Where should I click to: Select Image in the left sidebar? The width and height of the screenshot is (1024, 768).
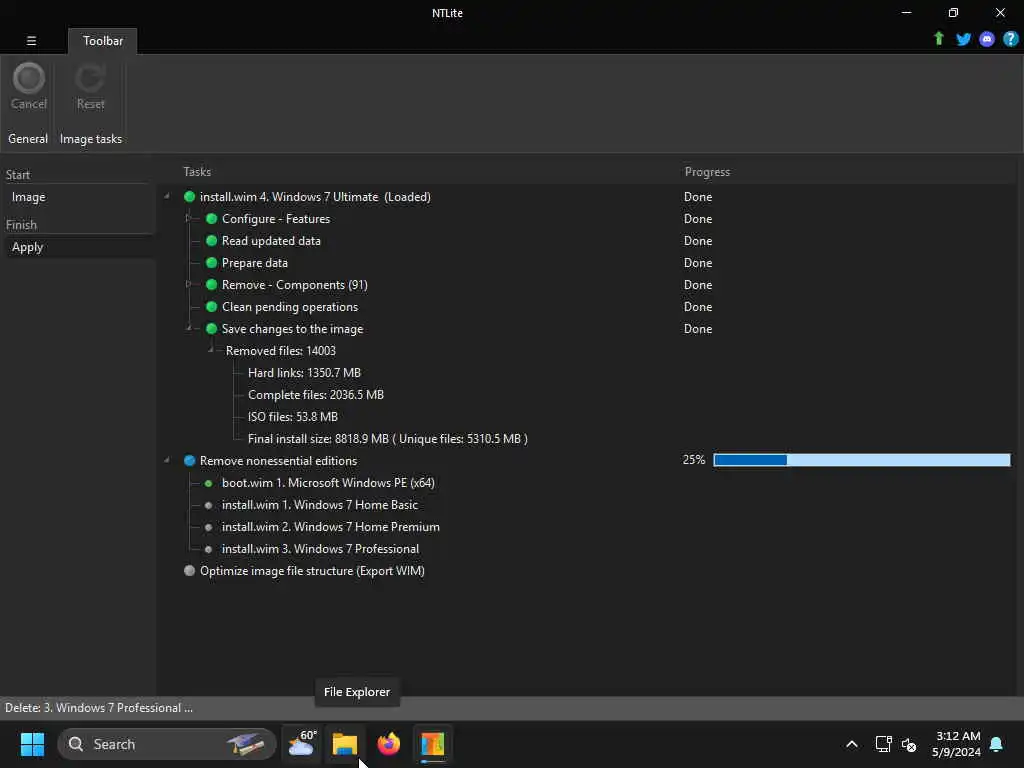[x=28, y=197]
